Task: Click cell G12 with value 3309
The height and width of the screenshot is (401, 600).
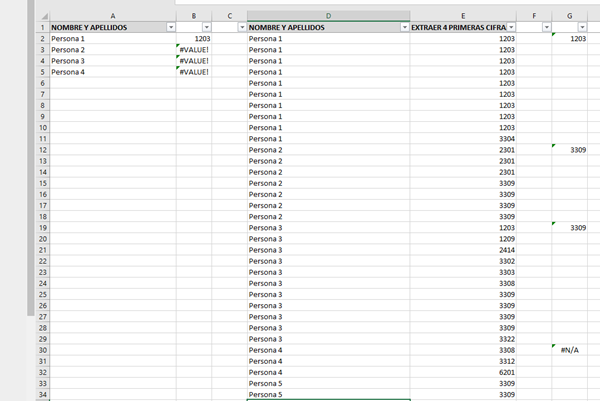Action: [x=569, y=150]
